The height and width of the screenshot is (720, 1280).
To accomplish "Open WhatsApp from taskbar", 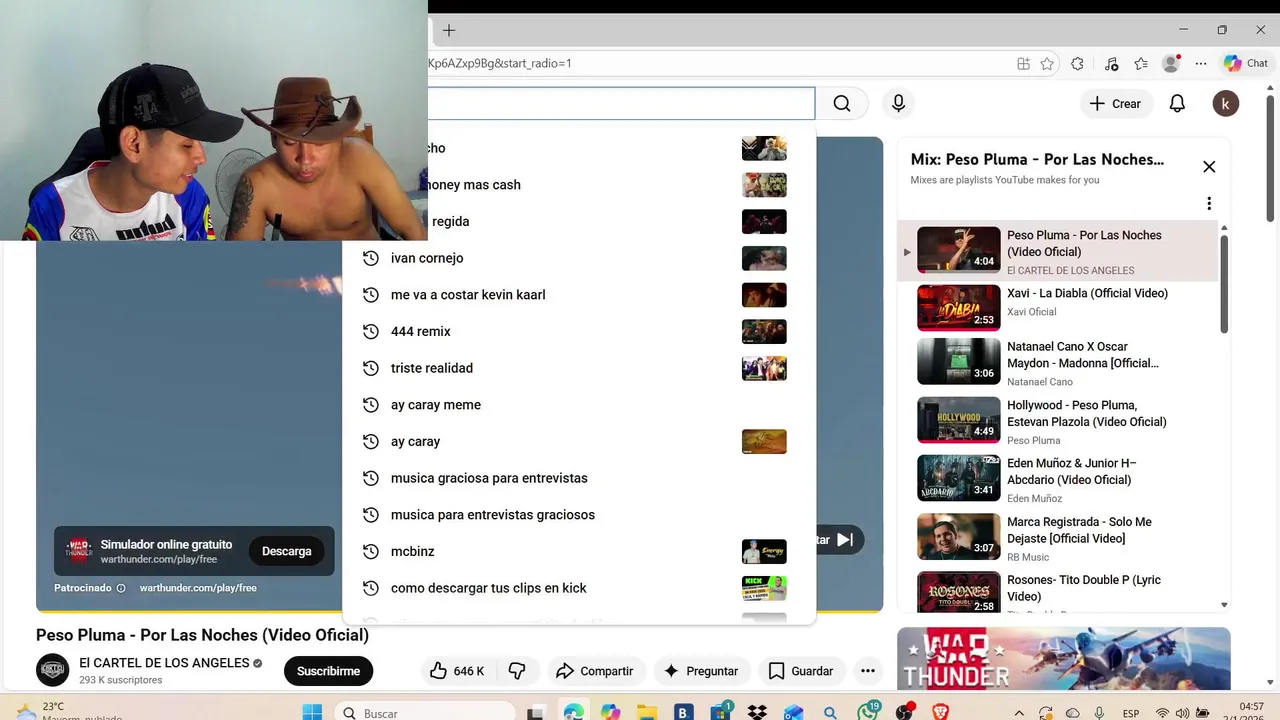I will pyautogui.click(x=867, y=712).
